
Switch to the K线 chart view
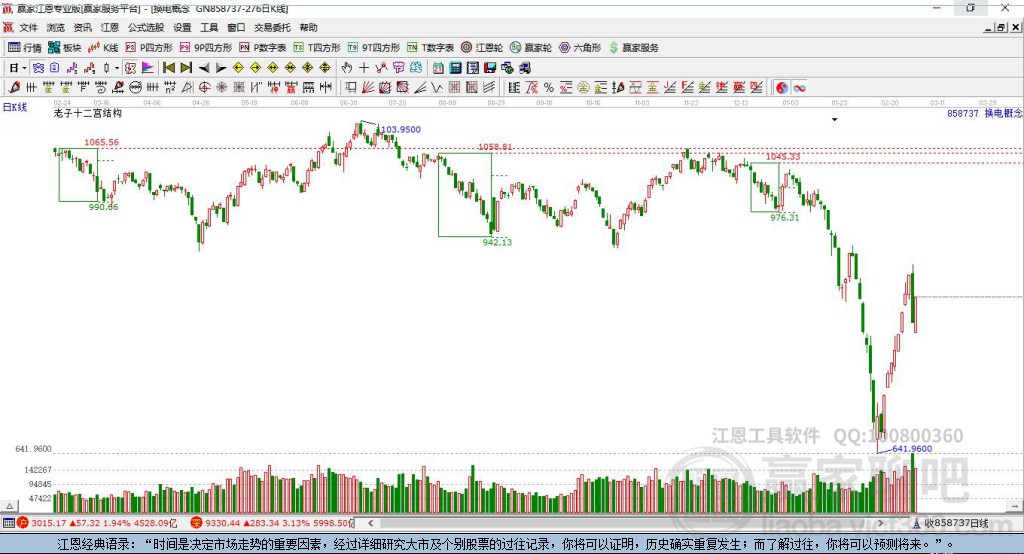tap(103, 48)
